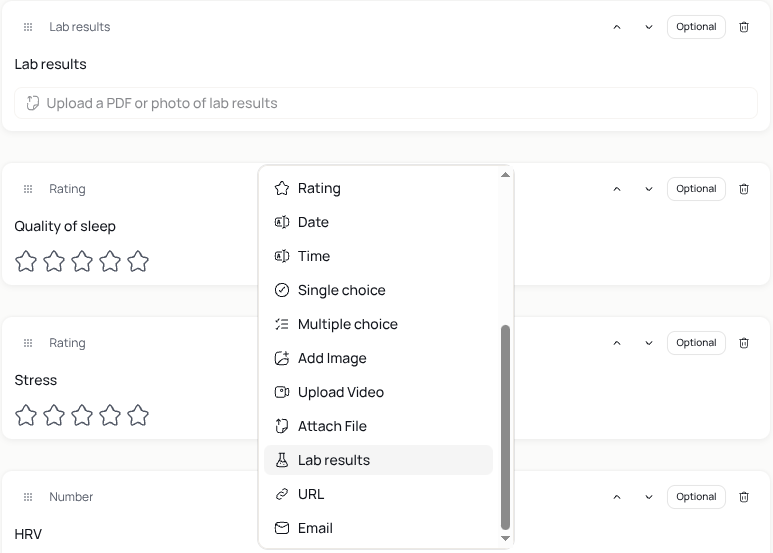Select the highlighted Lab results option
Image resolution: width=773 pixels, height=553 pixels.
point(378,460)
